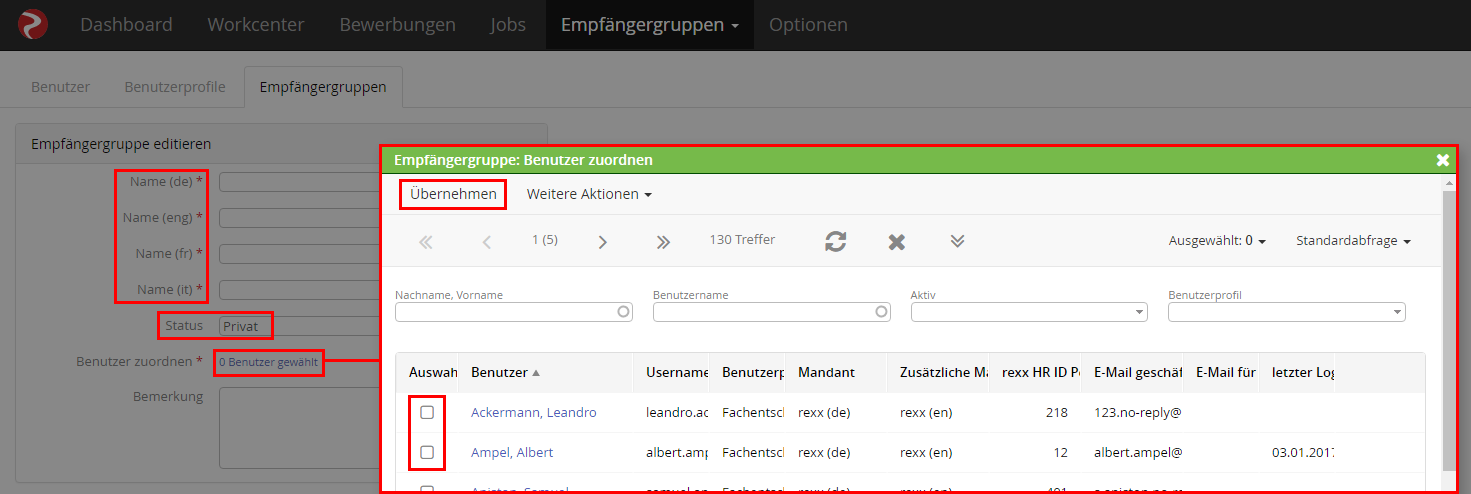Click HR ID cell 218
Image resolution: width=1471 pixels, height=494 pixels.
tap(1056, 412)
